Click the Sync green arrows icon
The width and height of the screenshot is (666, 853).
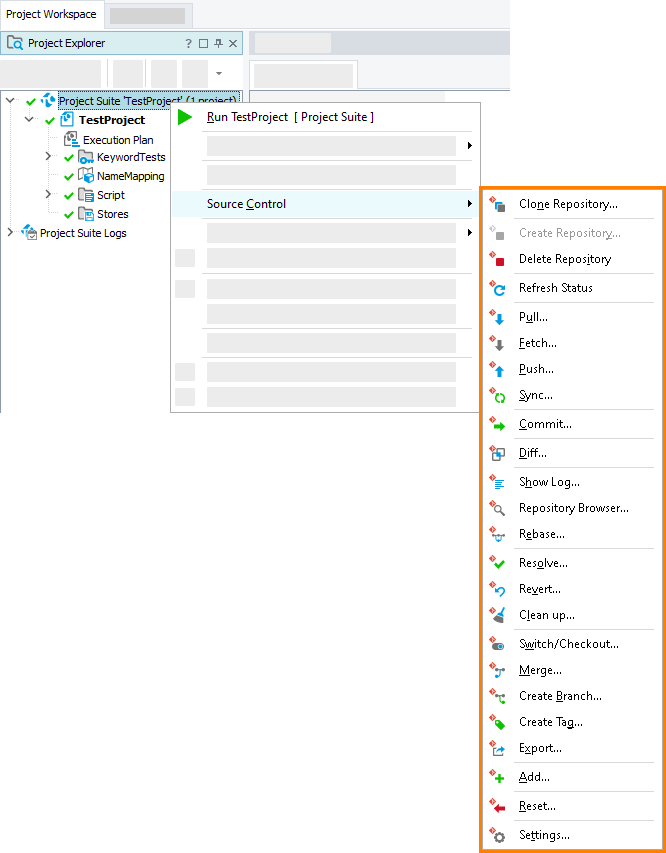click(497, 395)
